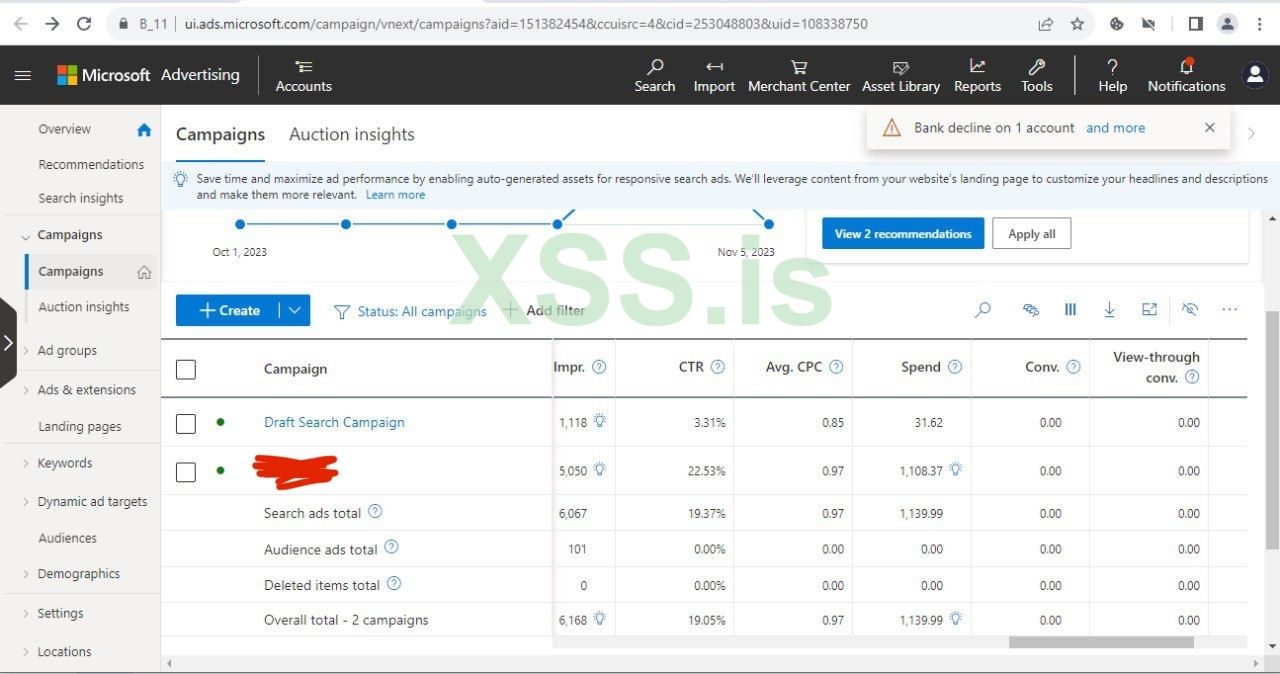Toggle the select-all campaigns checkbox
Viewport: 1280px width, 674px height.
click(186, 369)
